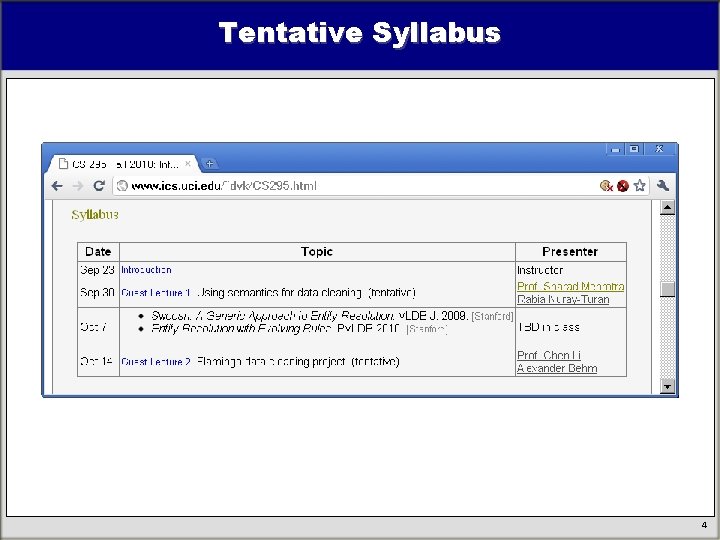
Task: Click the globe site icon in address bar
Action: coord(122,186)
